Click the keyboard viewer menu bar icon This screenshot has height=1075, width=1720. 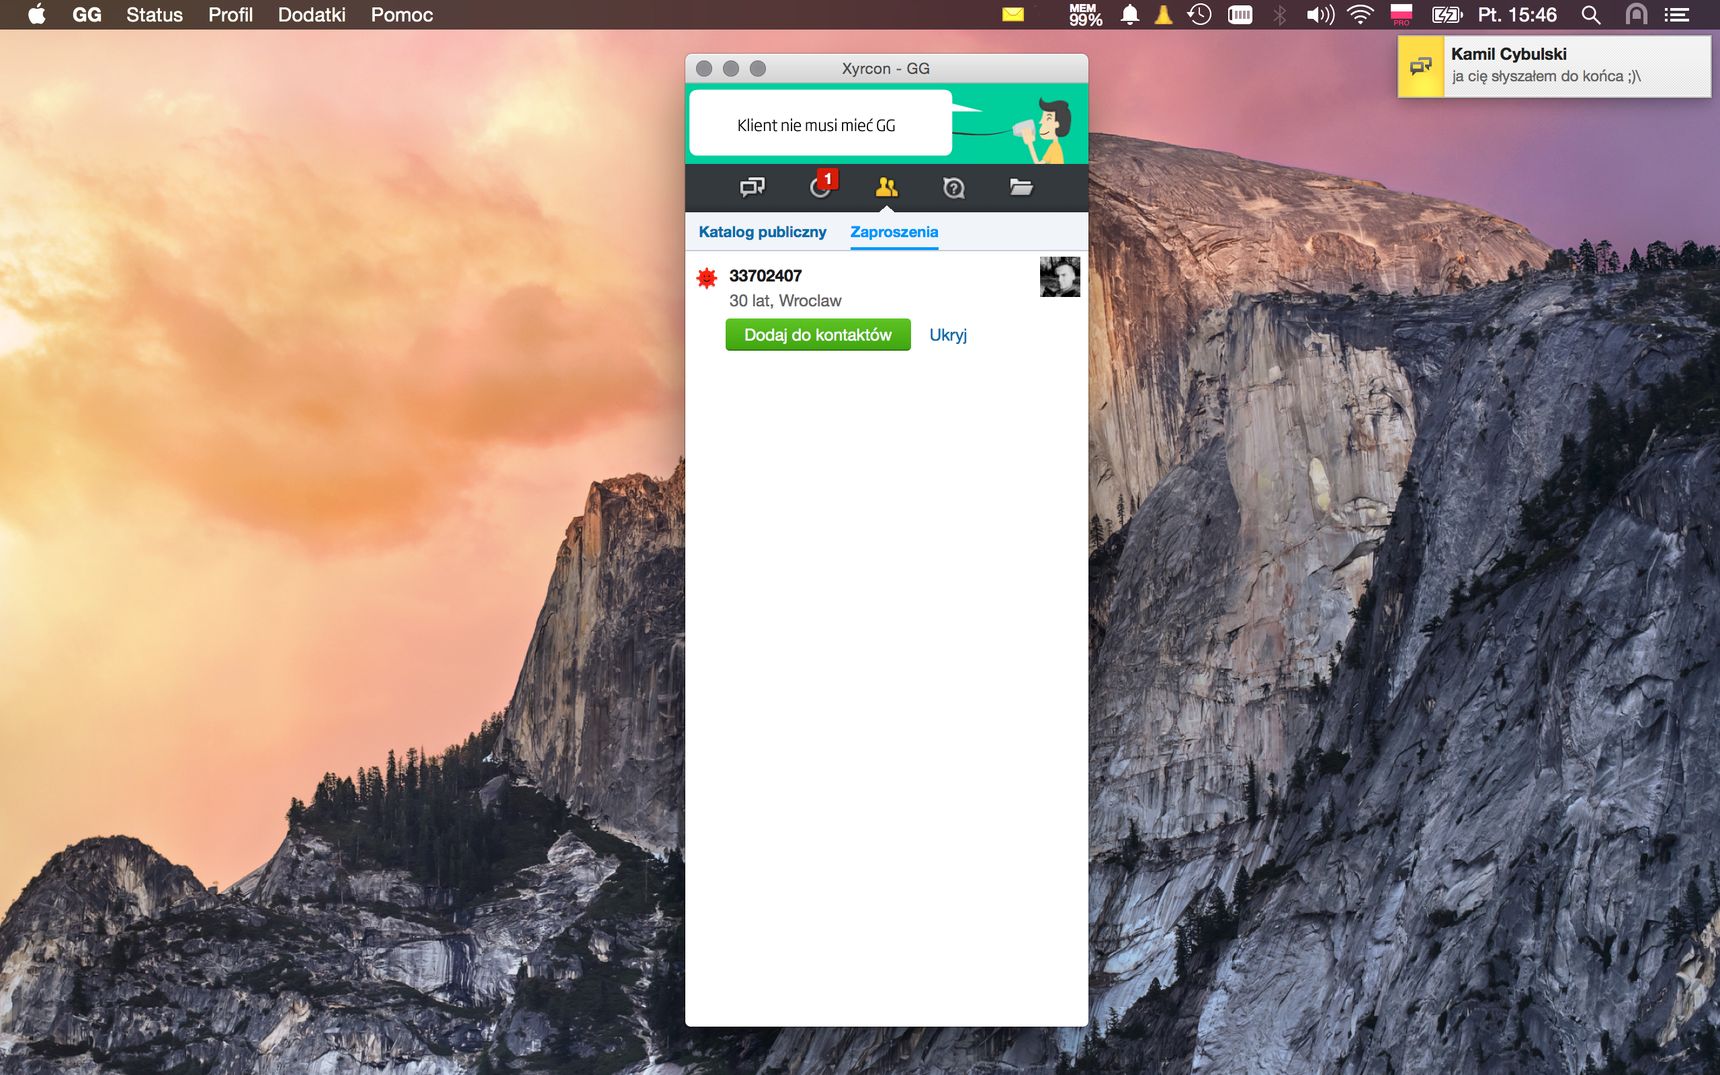(x=1240, y=14)
